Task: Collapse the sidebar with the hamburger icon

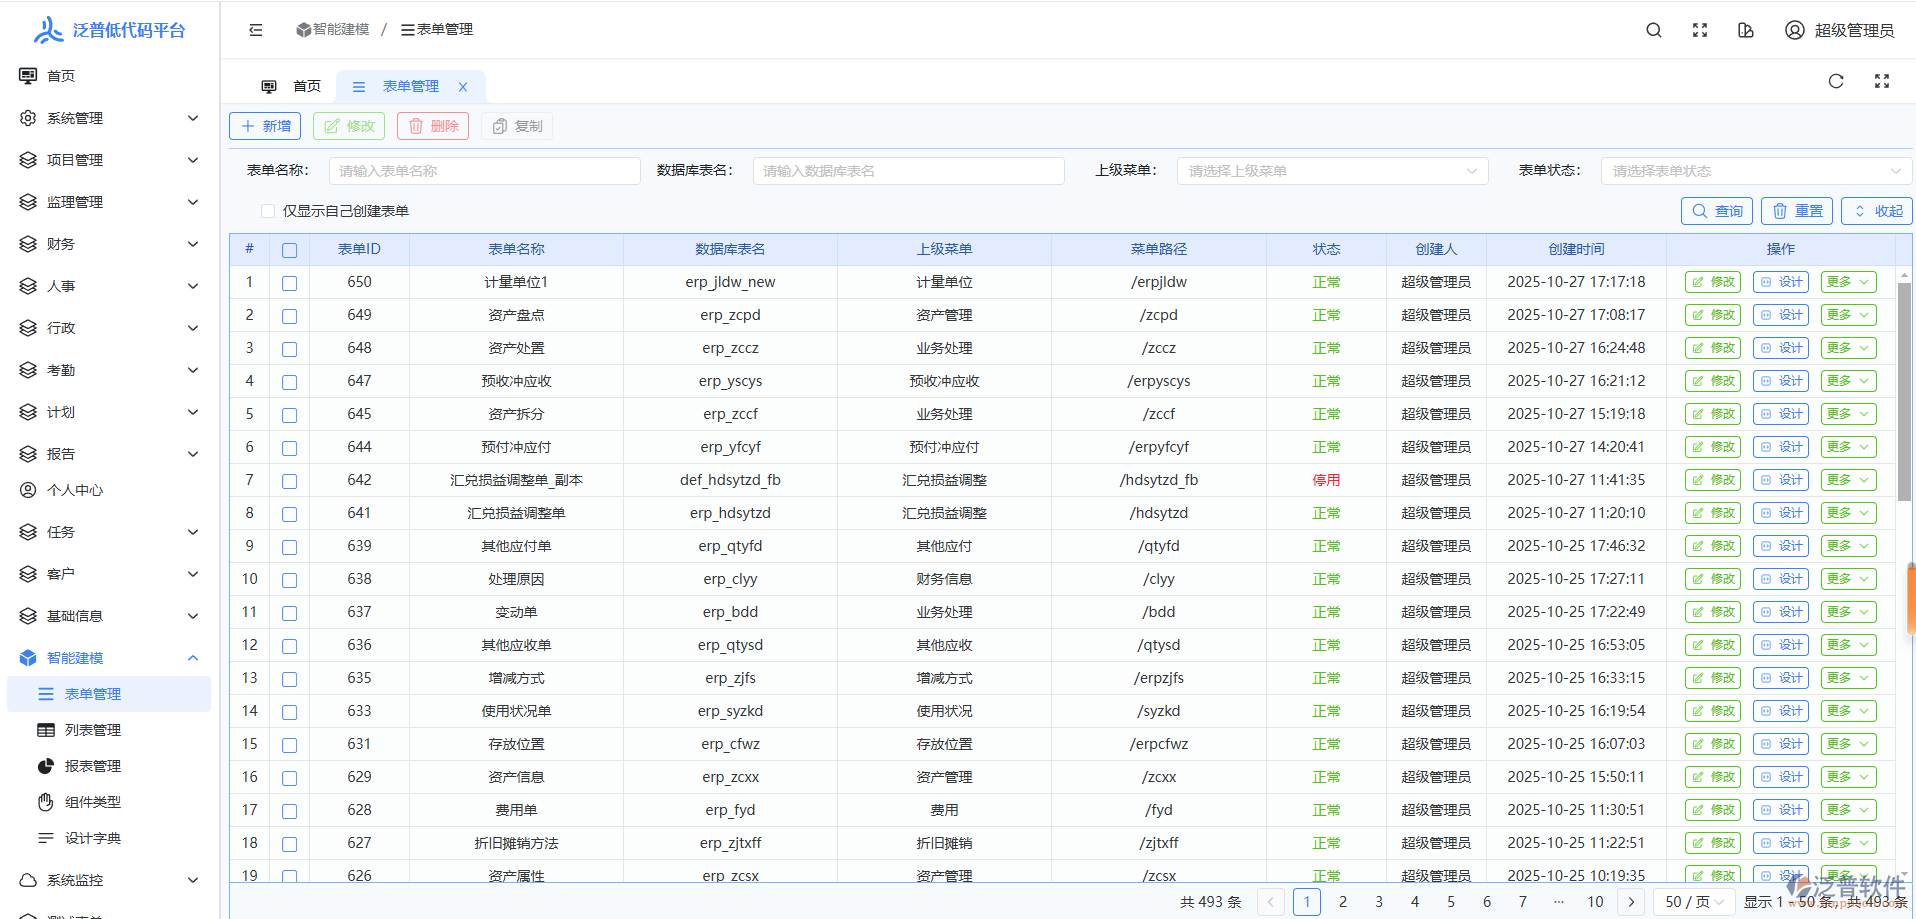Action: (x=256, y=30)
